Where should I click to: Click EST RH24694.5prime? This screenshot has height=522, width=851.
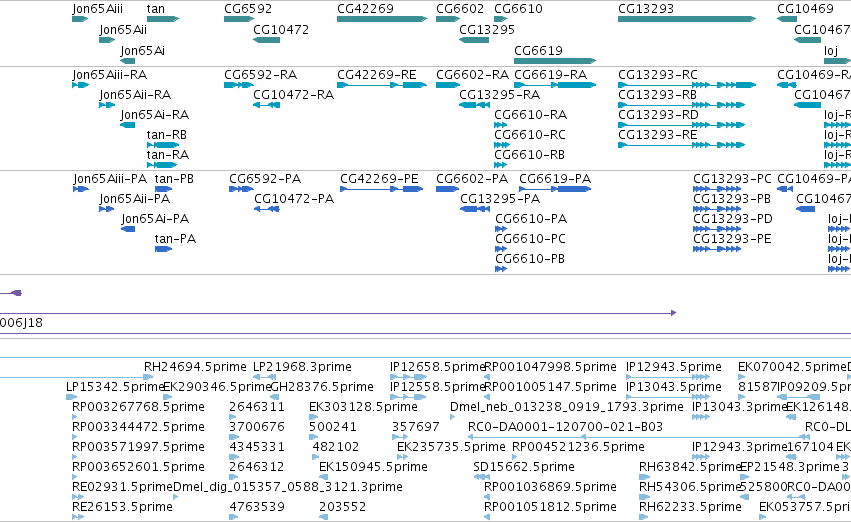195,367
